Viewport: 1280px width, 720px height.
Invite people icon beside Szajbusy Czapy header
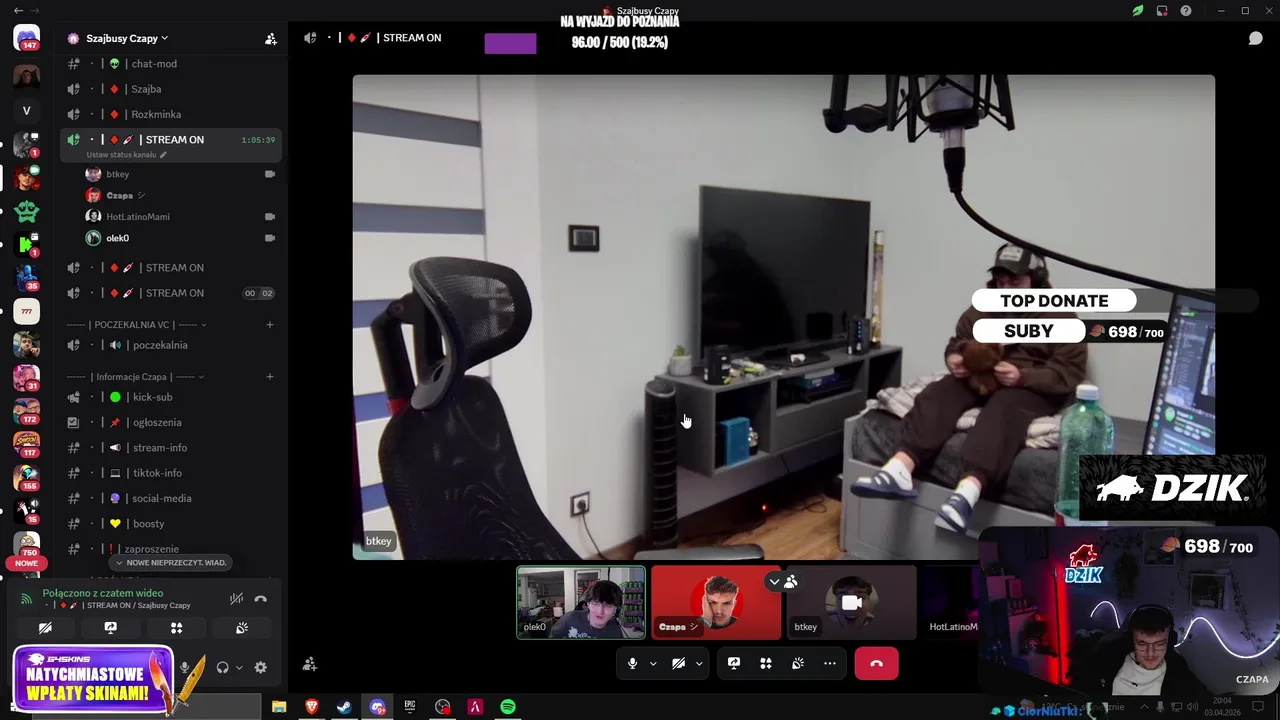[270, 38]
